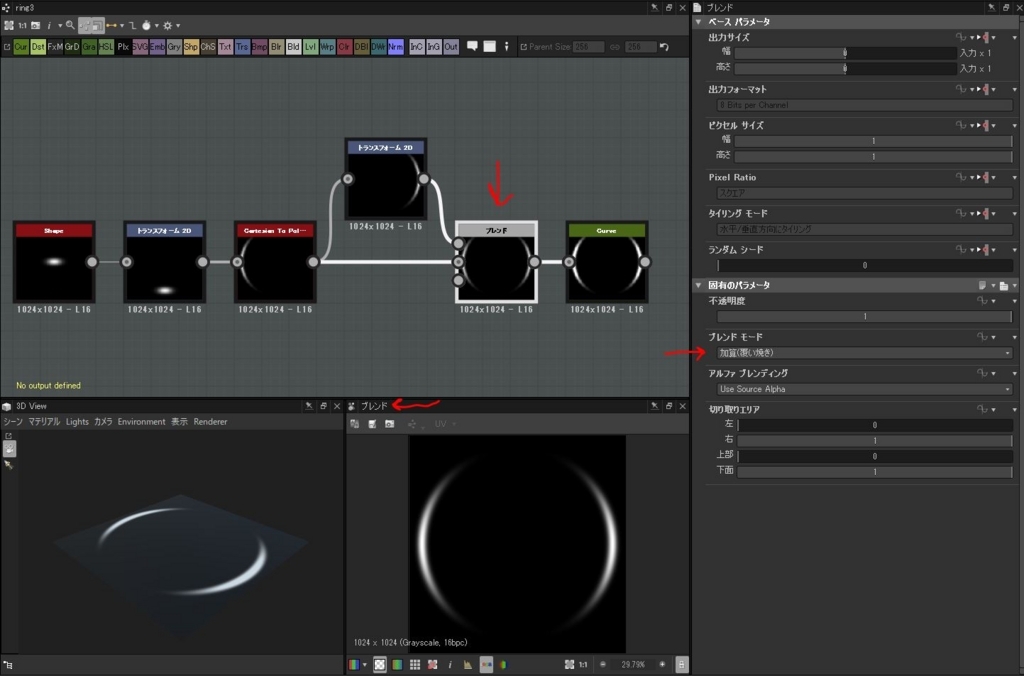Add a Distance node using the Dst button
The height and width of the screenshot is (676, 1024).
38,47
